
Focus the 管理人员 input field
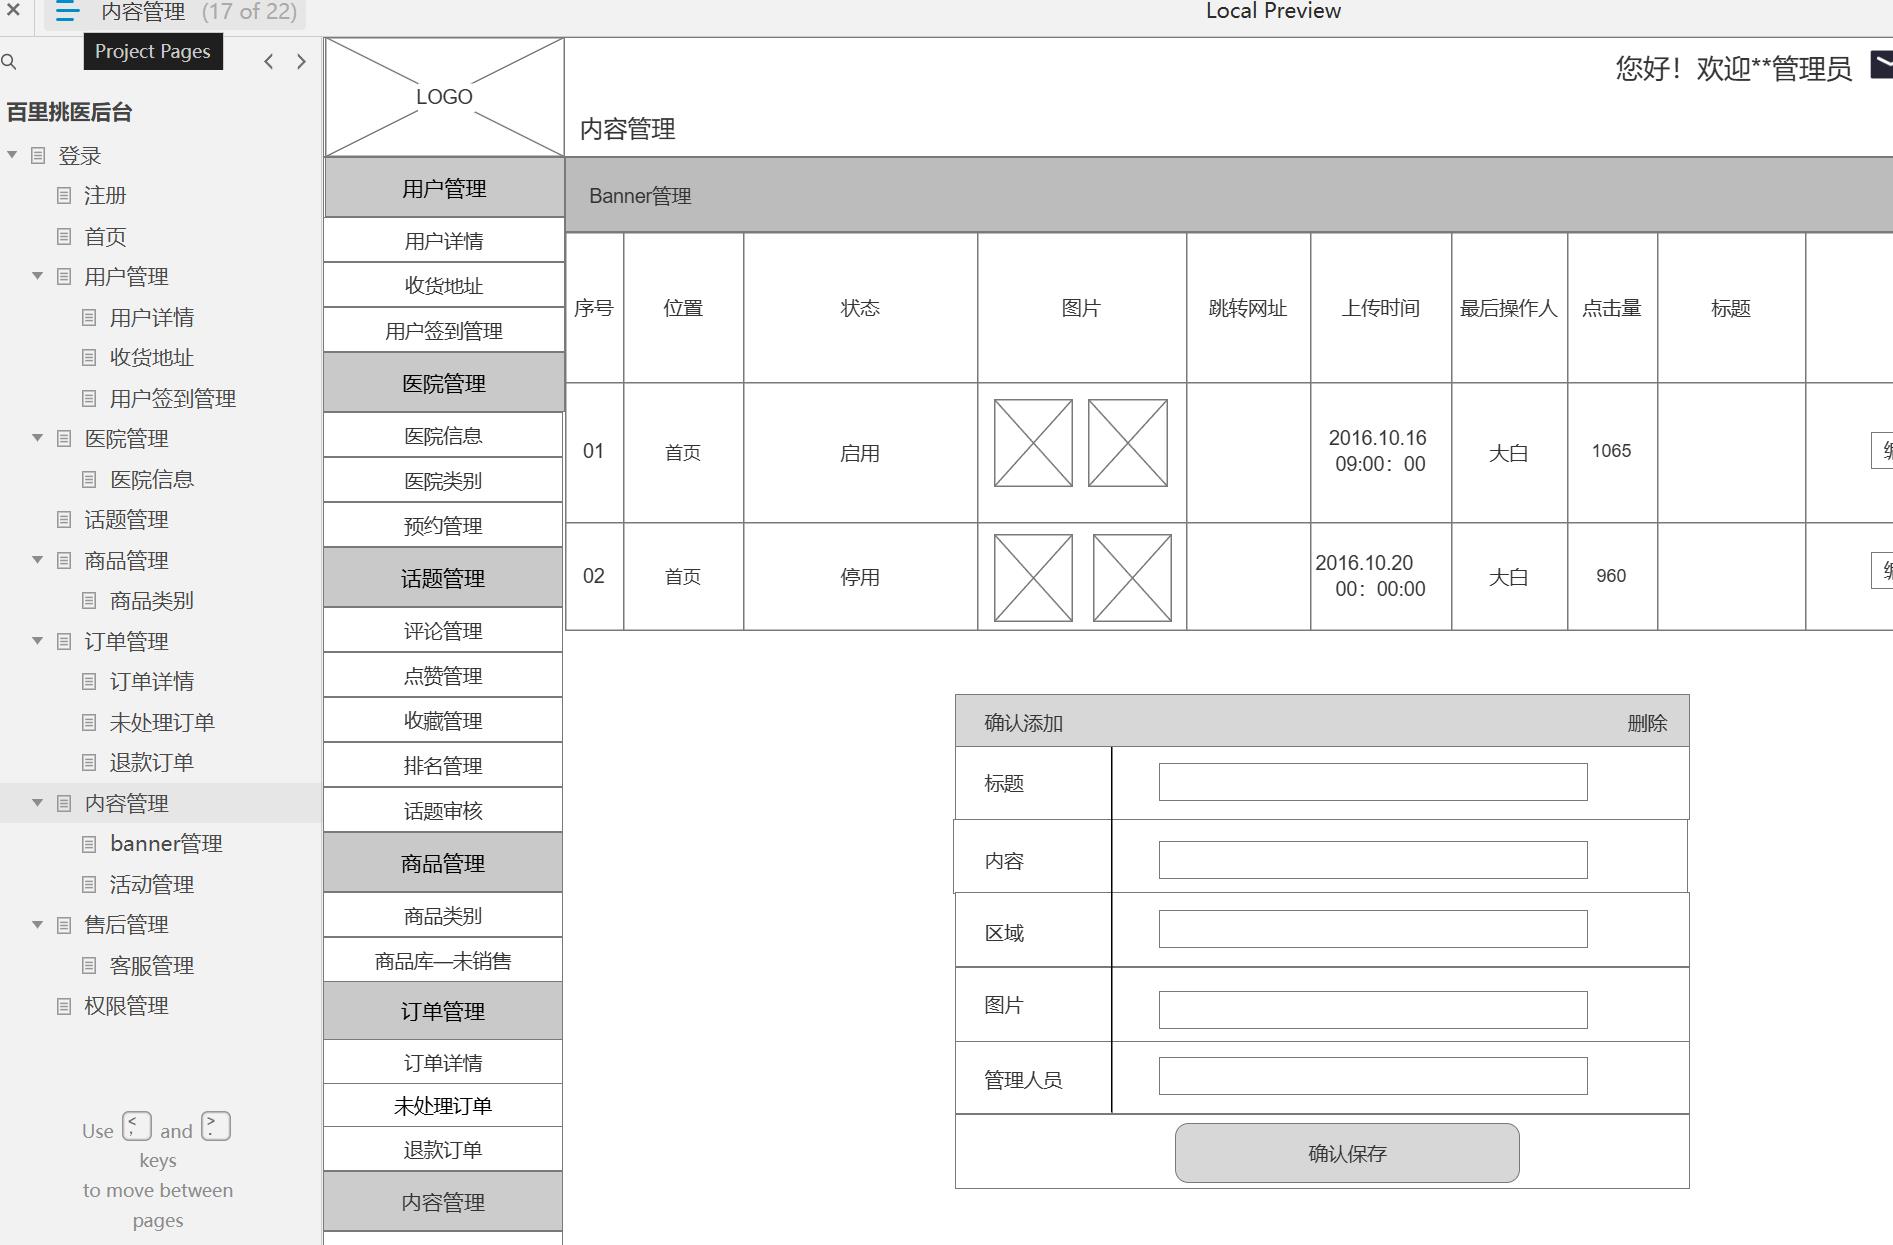point(1373,1076)
